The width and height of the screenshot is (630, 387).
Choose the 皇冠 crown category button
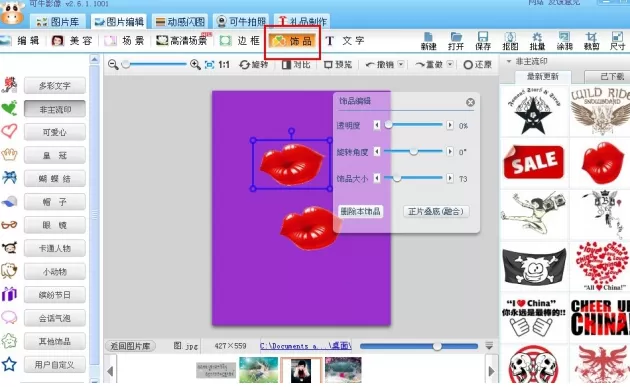pyautogui.click(x=55, y=156)
